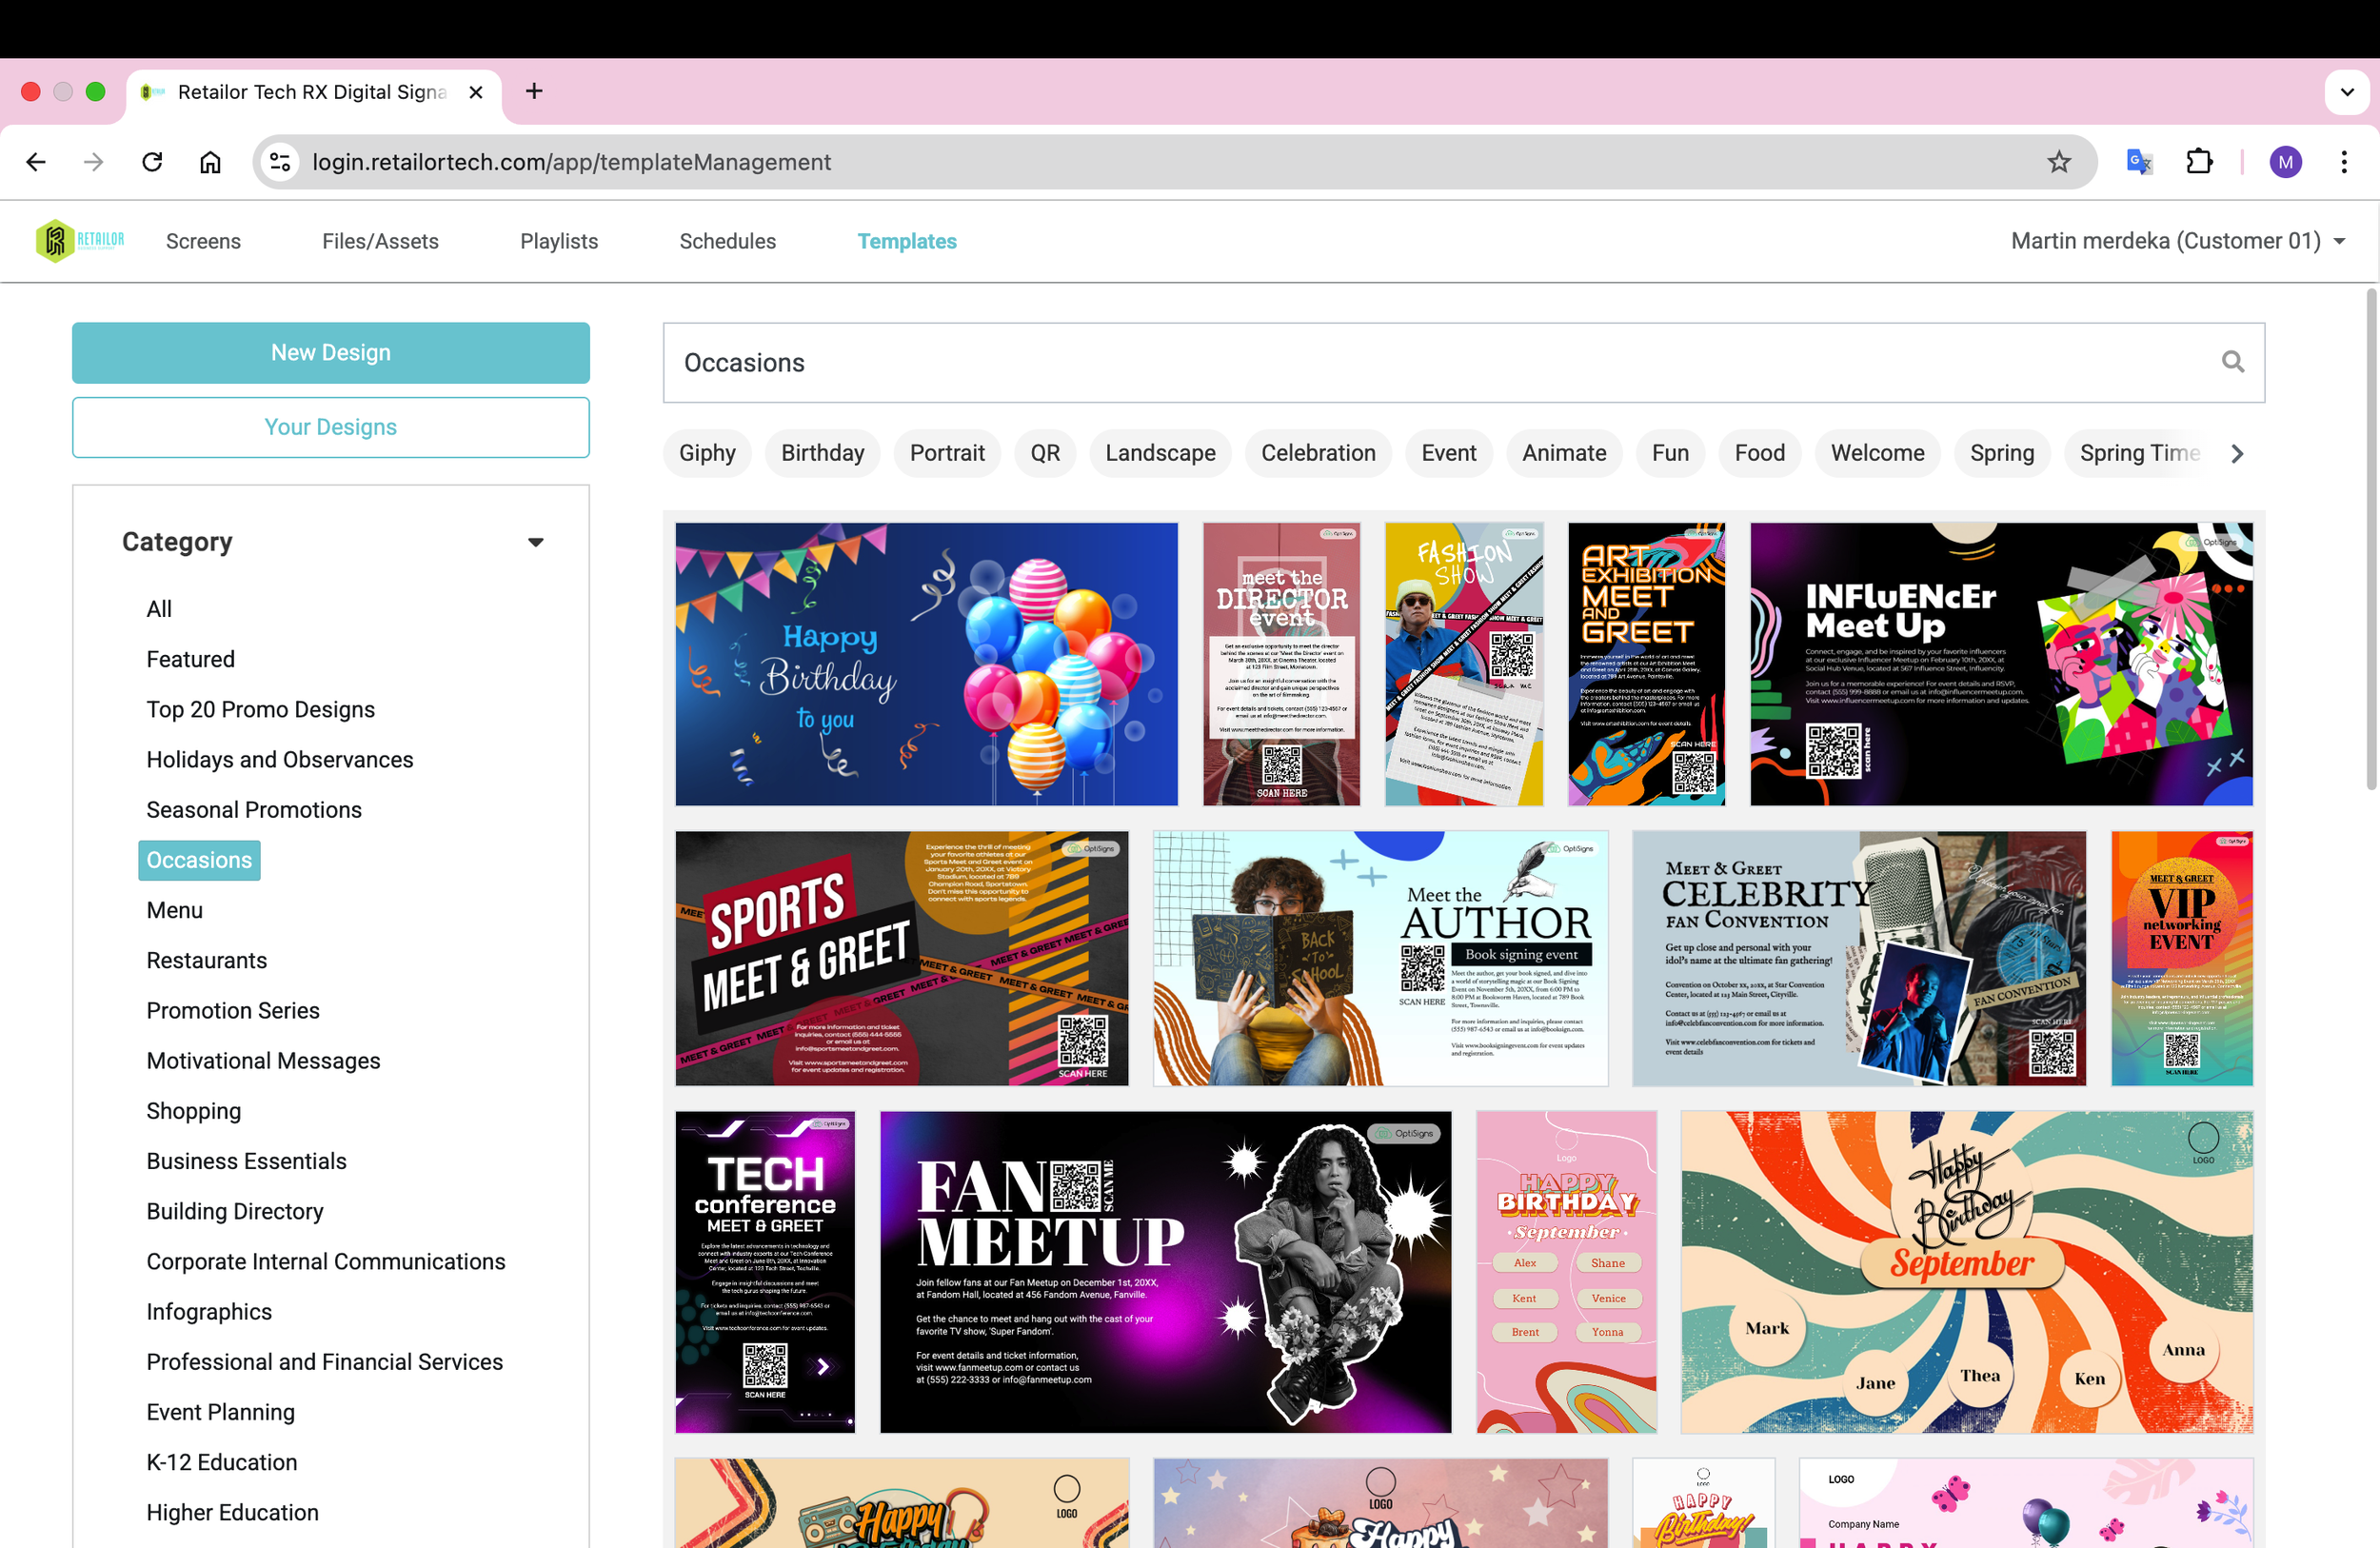
Task: Bookmark this page with star icon
Action: (2058, 162)
